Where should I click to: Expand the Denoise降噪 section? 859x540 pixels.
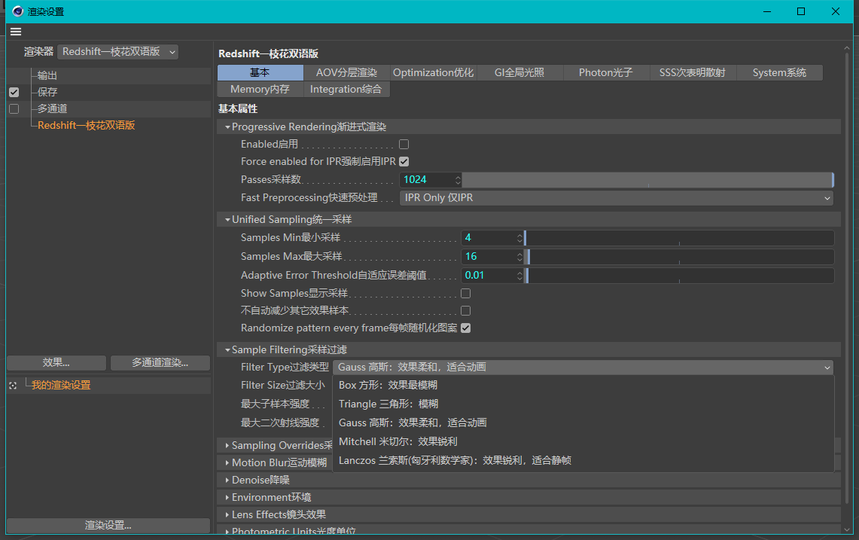[x=227, y=480]
